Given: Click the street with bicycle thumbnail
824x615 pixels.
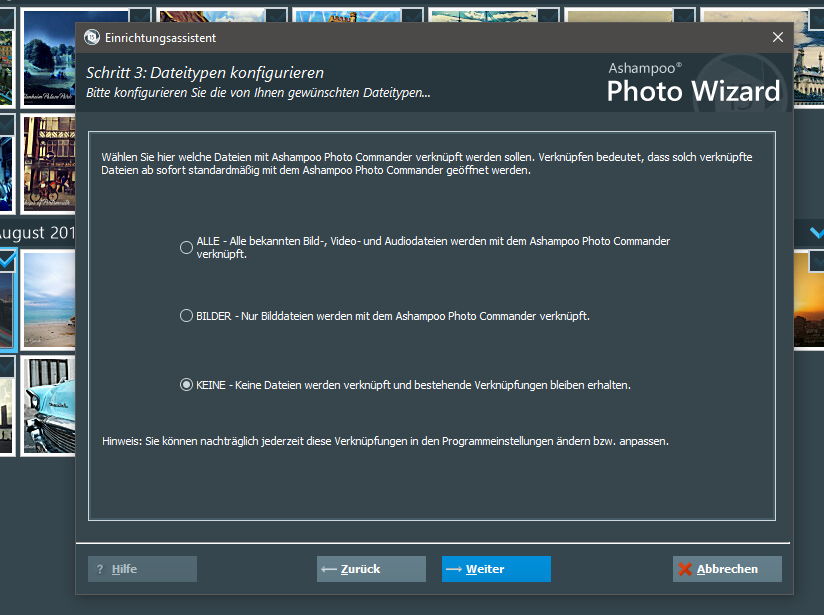Looking at the screenshot, I should [x=48, y=160].
